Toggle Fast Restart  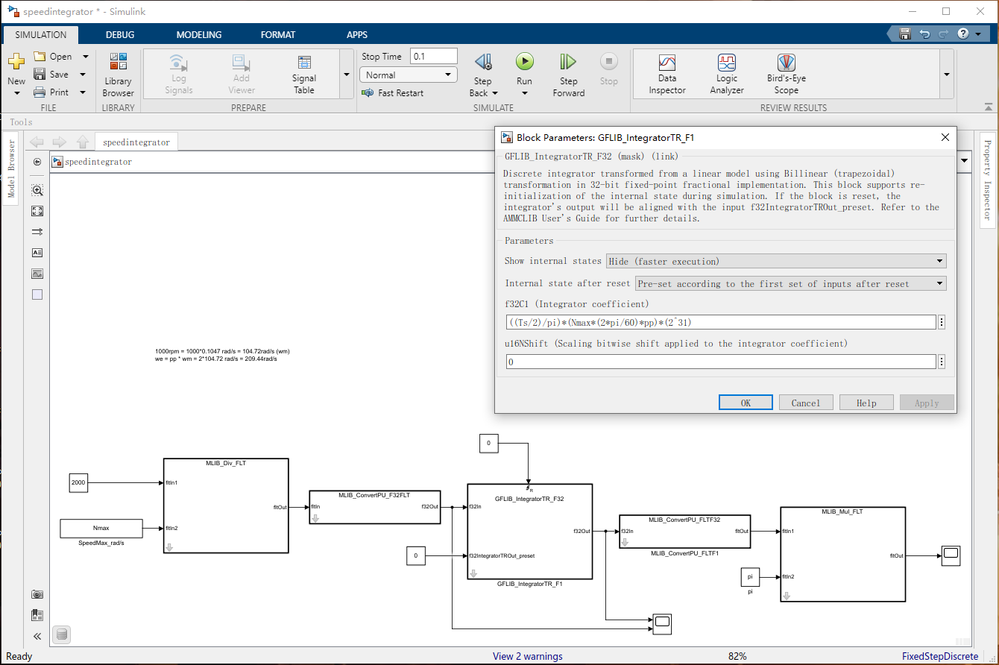[x=392, y=93]
